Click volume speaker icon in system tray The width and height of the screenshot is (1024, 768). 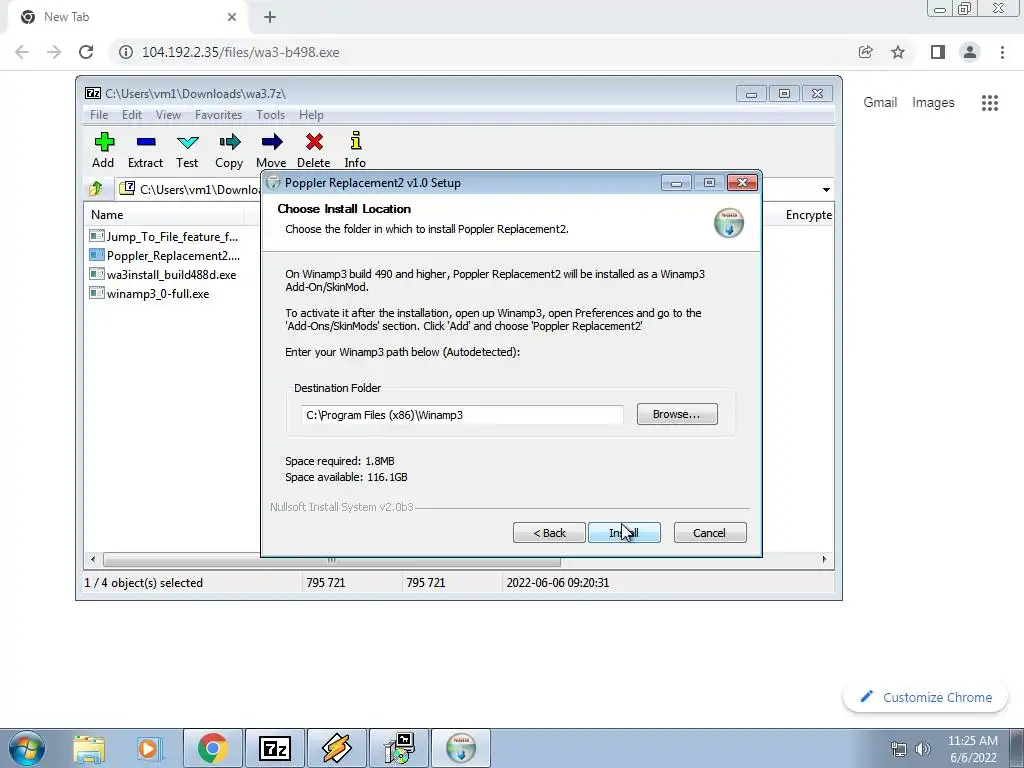[923, 749]
